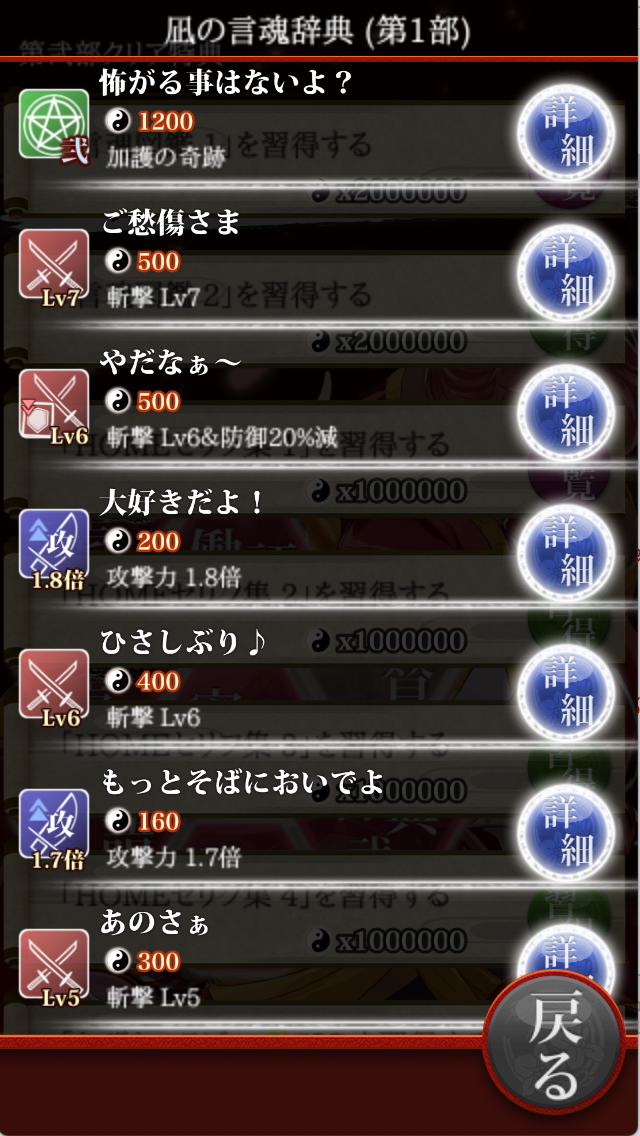The width and height of the screenshot is (640, 1136).
Task: Tap the 凪の言魂辞典 (第1部) header title
Action: pos(317,30)
